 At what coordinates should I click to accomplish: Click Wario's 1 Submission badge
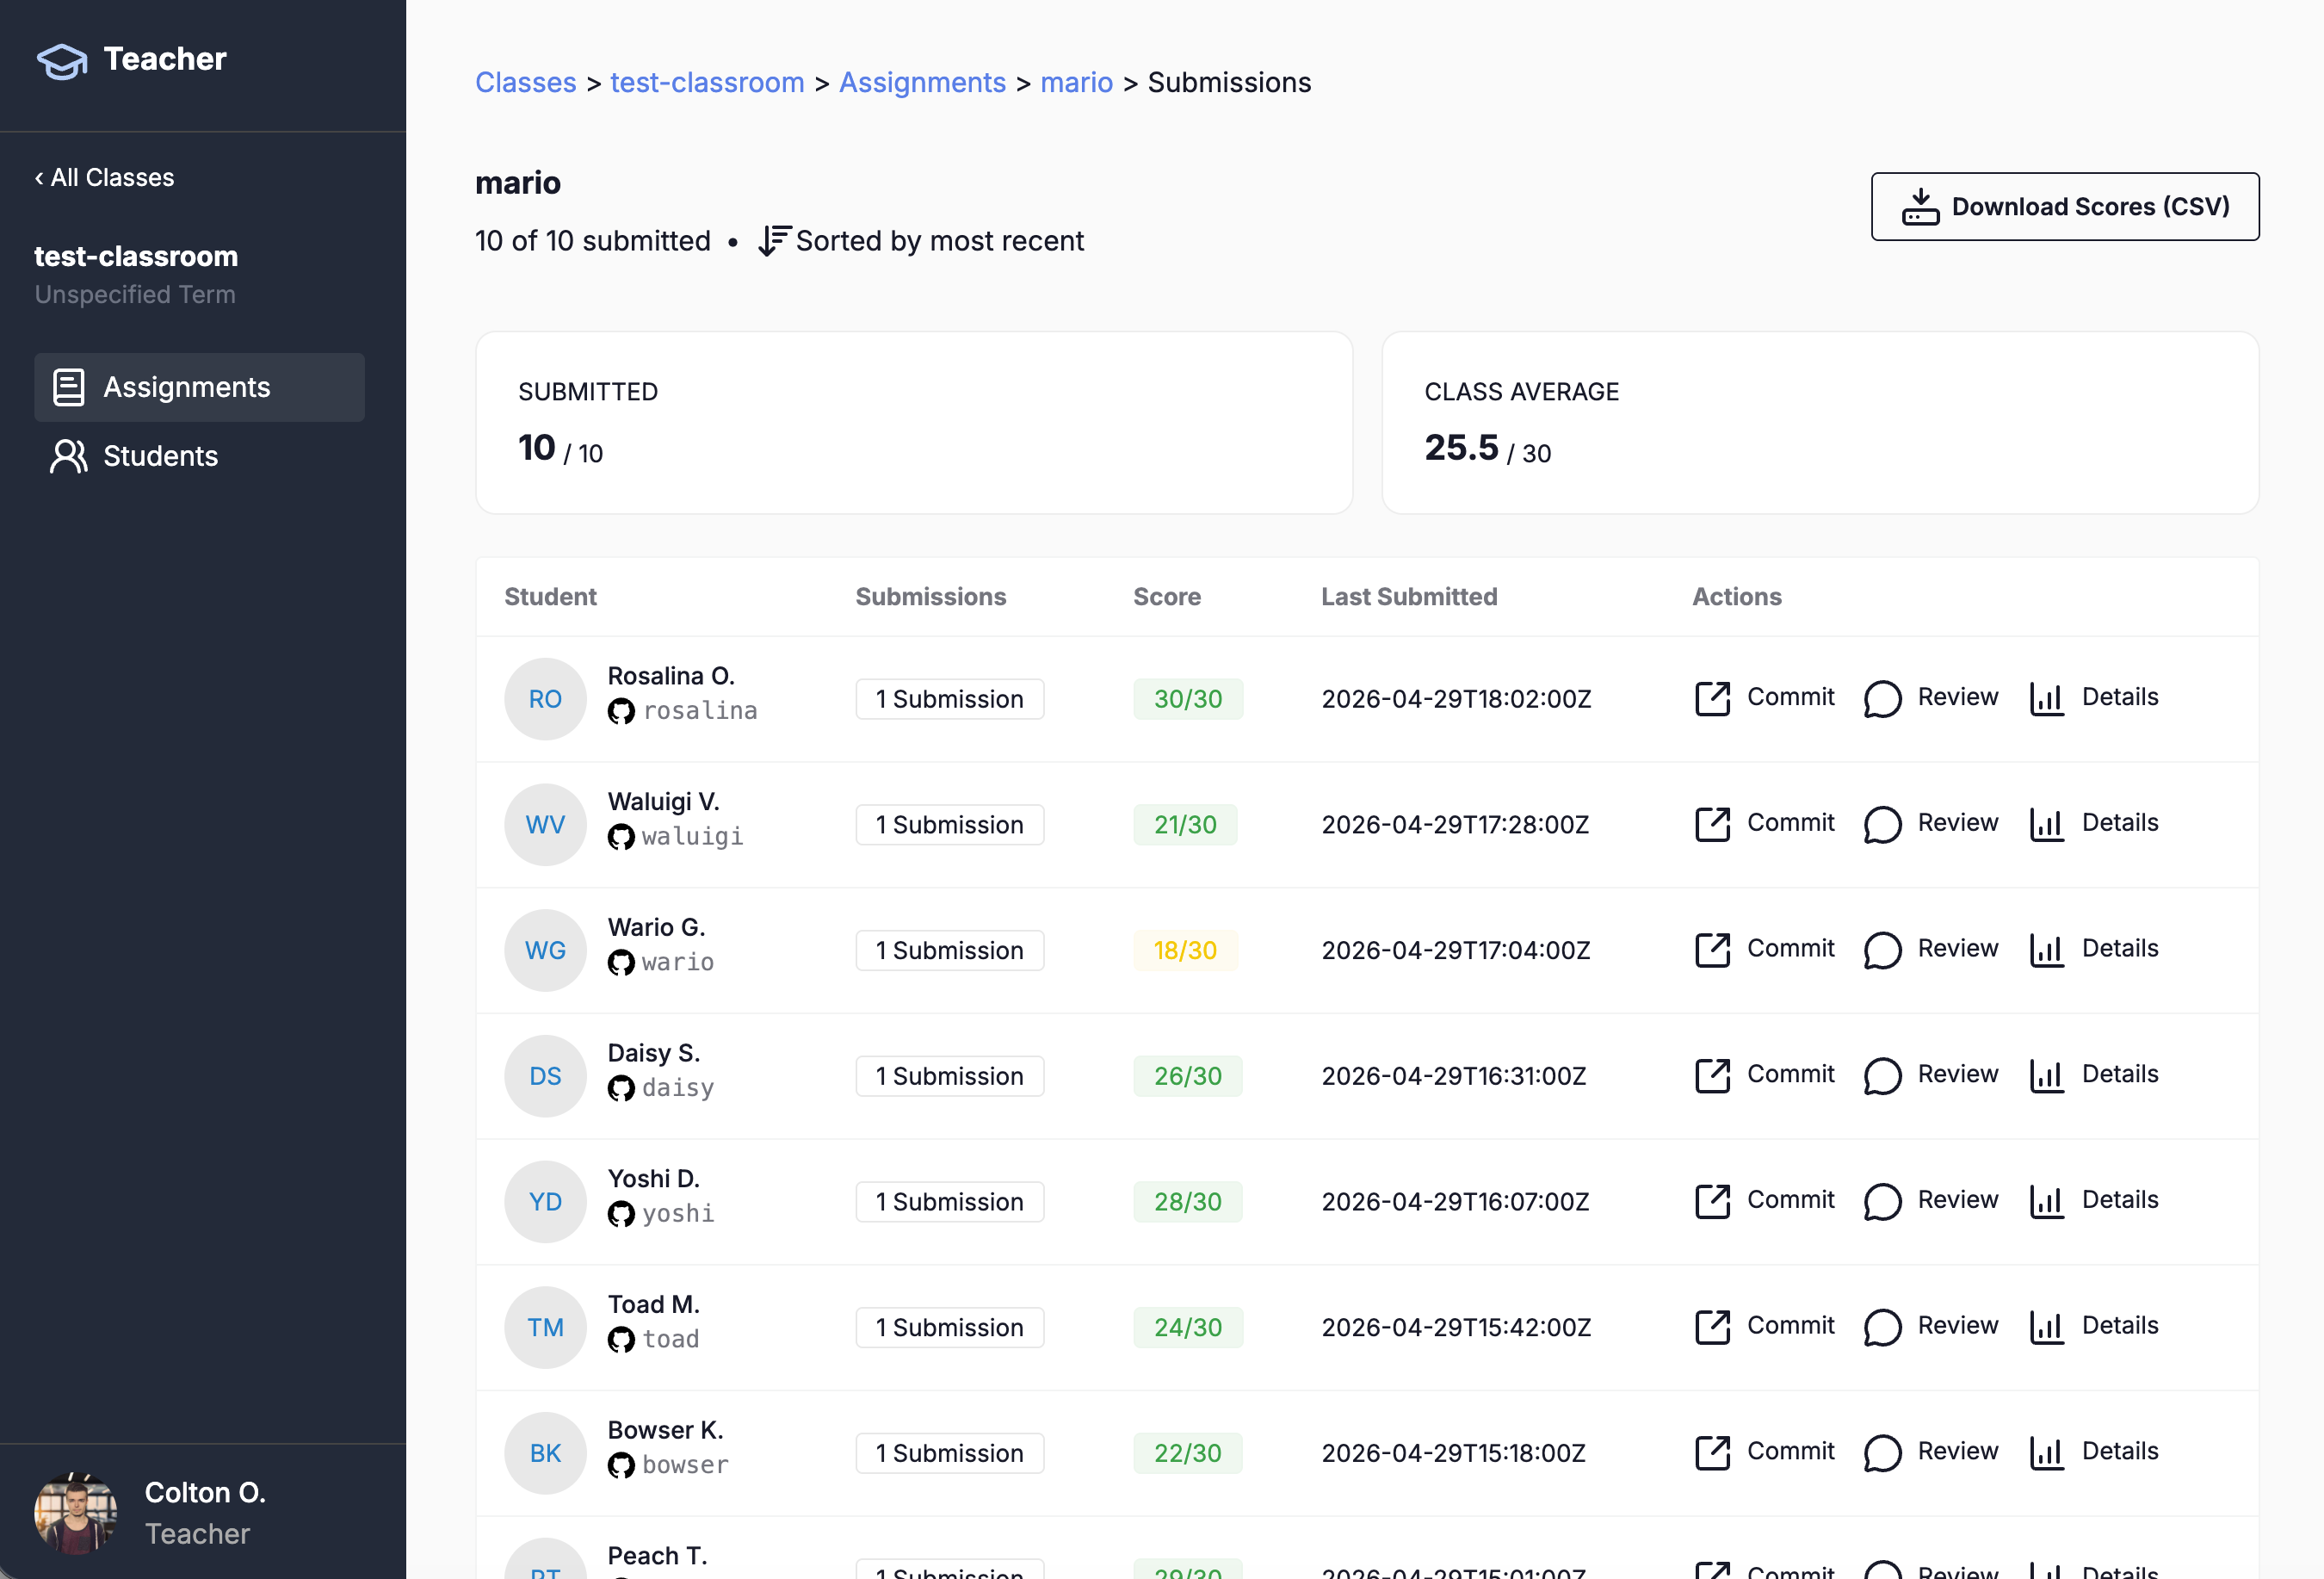click(949, 950)
